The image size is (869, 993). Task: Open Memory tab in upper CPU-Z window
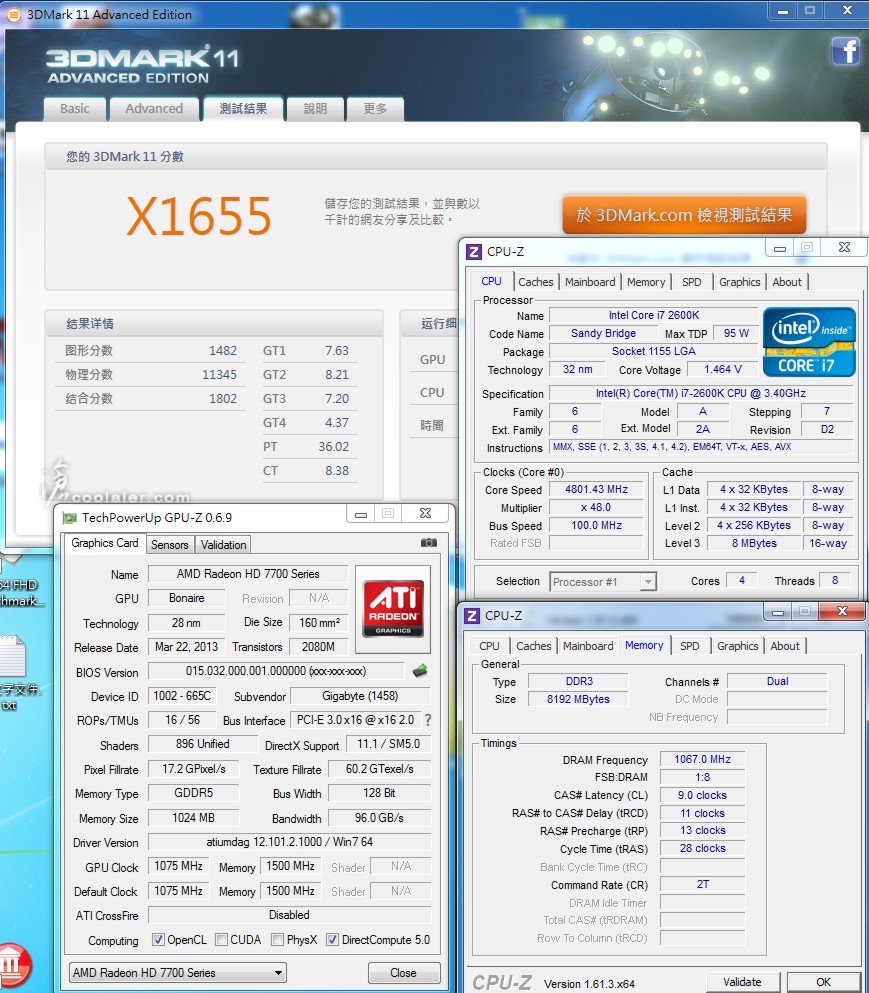646,282
